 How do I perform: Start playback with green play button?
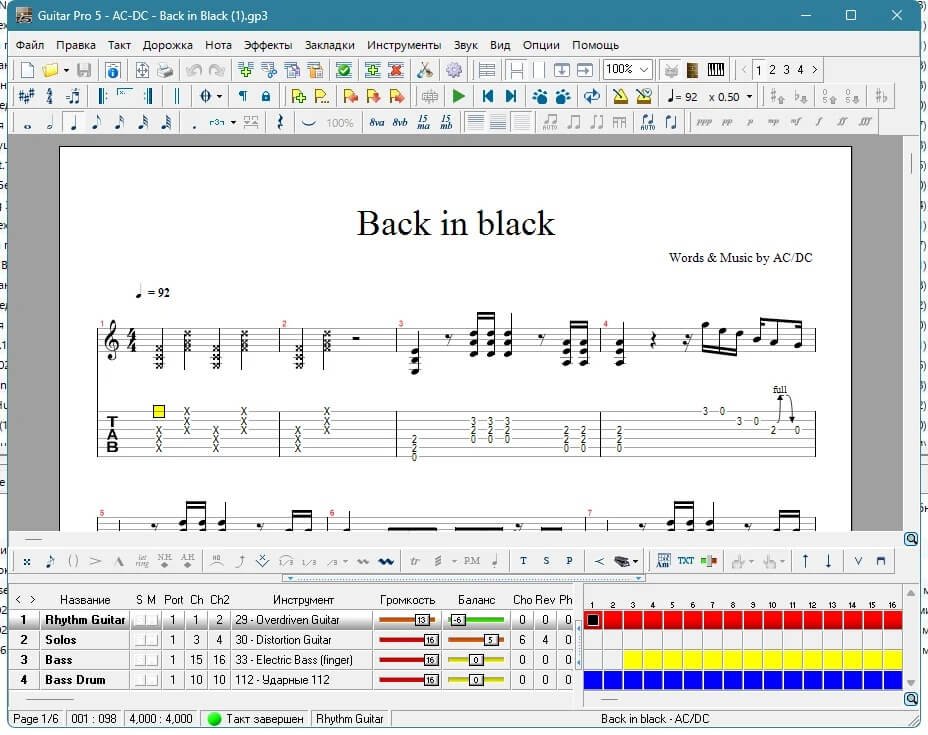pos(458,96)
